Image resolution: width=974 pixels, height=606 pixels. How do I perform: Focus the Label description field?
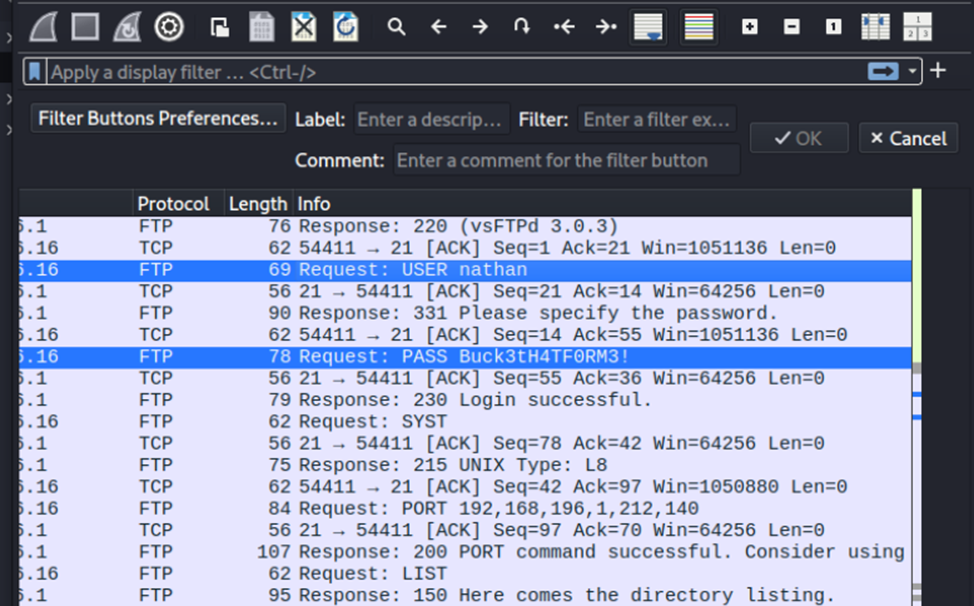tap(432, 119)
